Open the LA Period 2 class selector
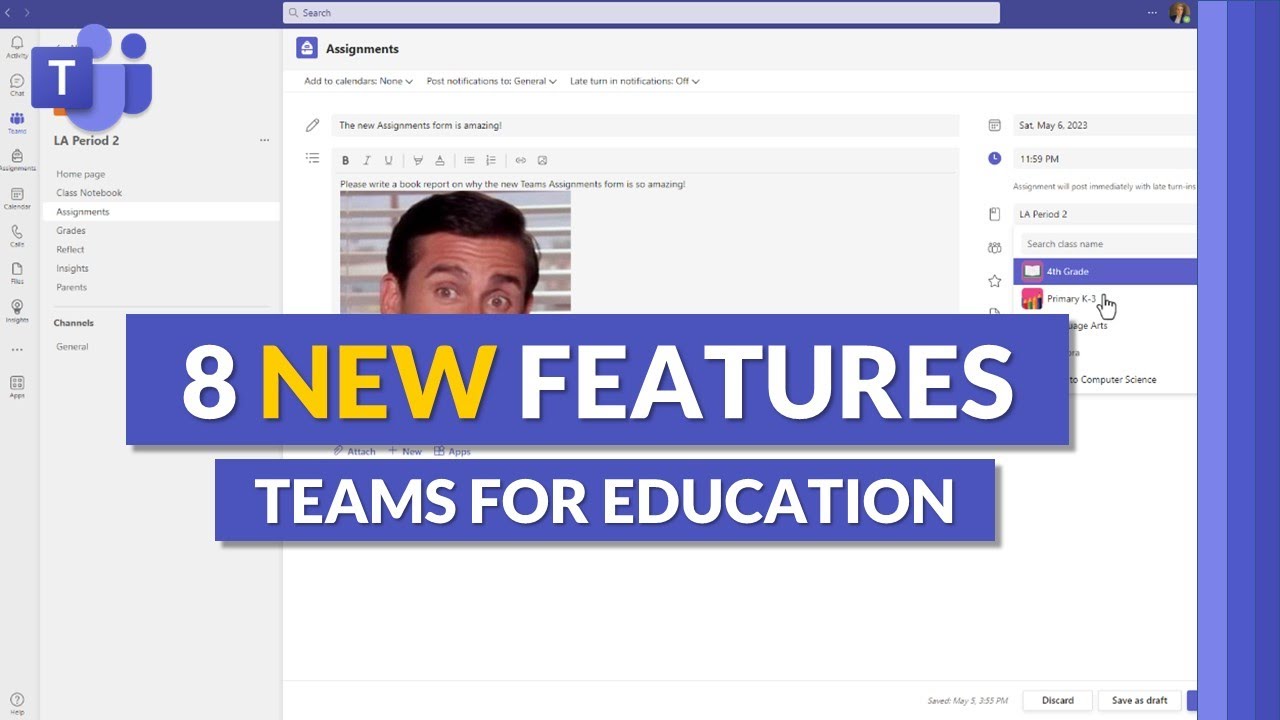The height and width of the screenshot is (720, 1280). pyautogui.click(x=1104, y=214)
